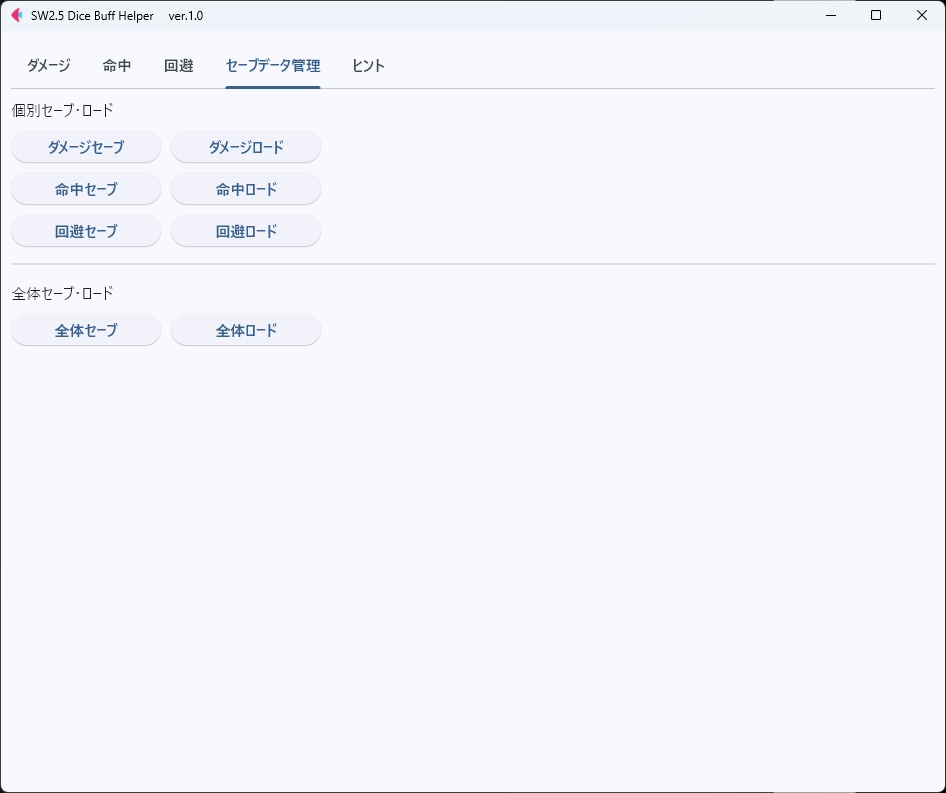Select the 回避セーブ button
Viewport: 946px width, 793px height.
(85, 230)
